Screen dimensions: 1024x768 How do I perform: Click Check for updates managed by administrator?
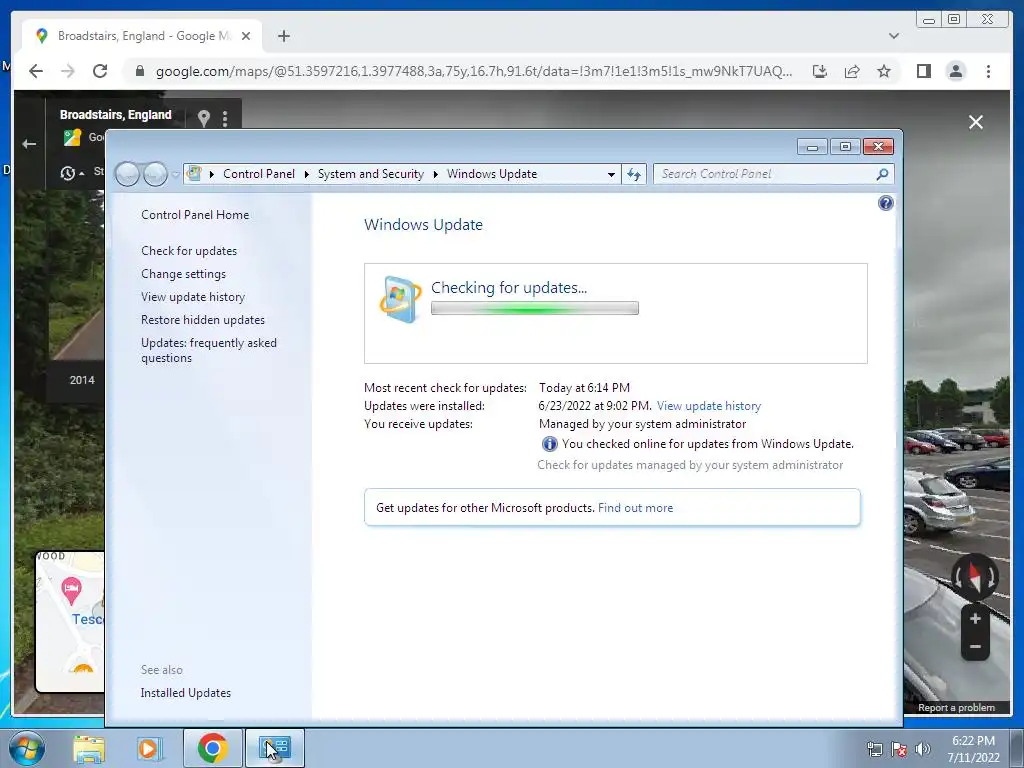click(690, 465)
